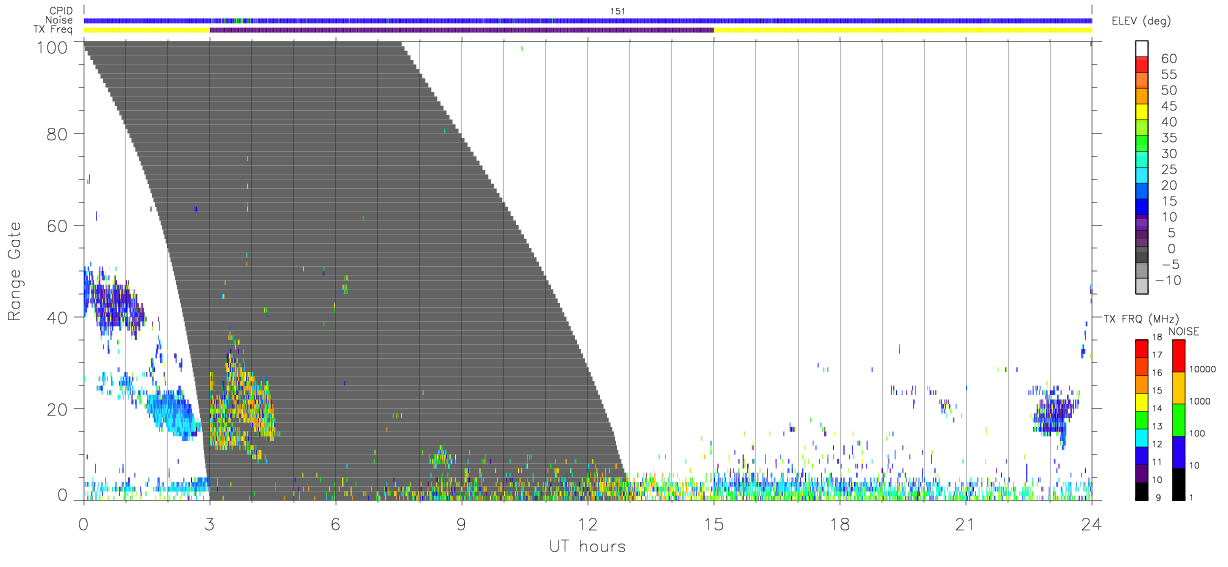Pick the red swatch in the ELEV color bar
This screenshot has width=1228, height=567.
pyautogui.click(x=1142, y=66)
